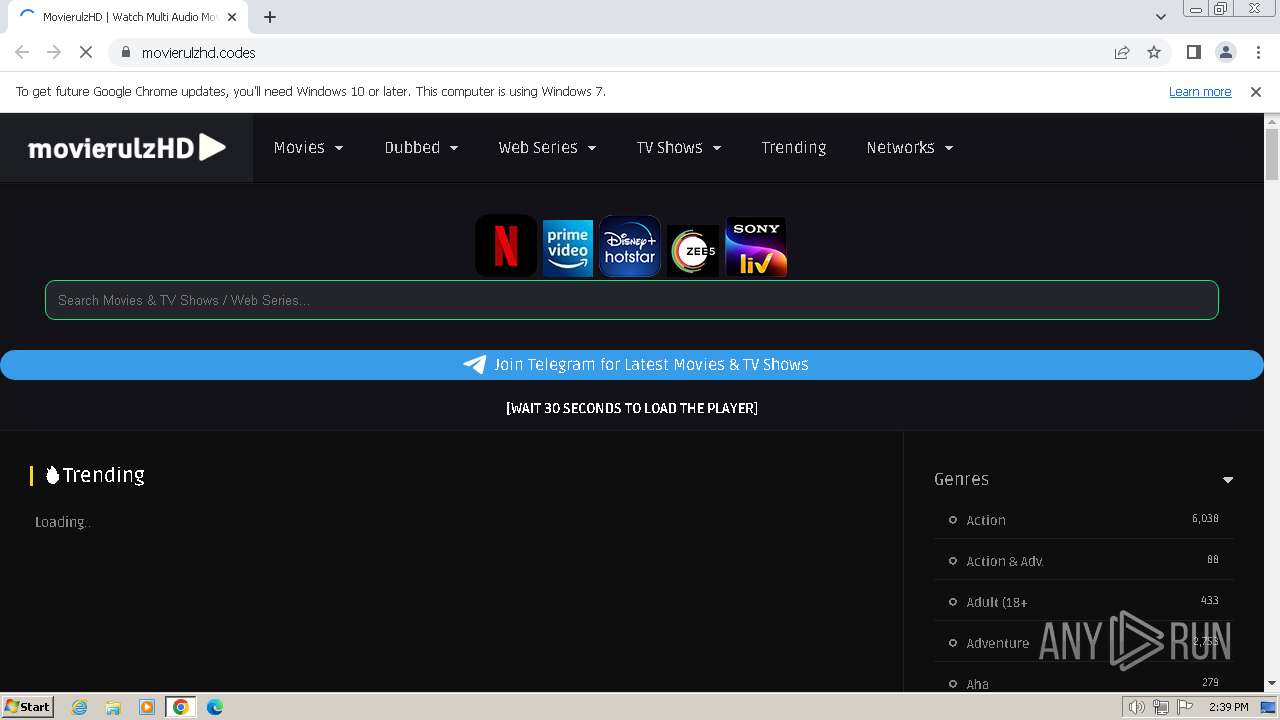The image size is (1280, 720).
Task: Select the Aha genre
Action: (x=977, y=684)
